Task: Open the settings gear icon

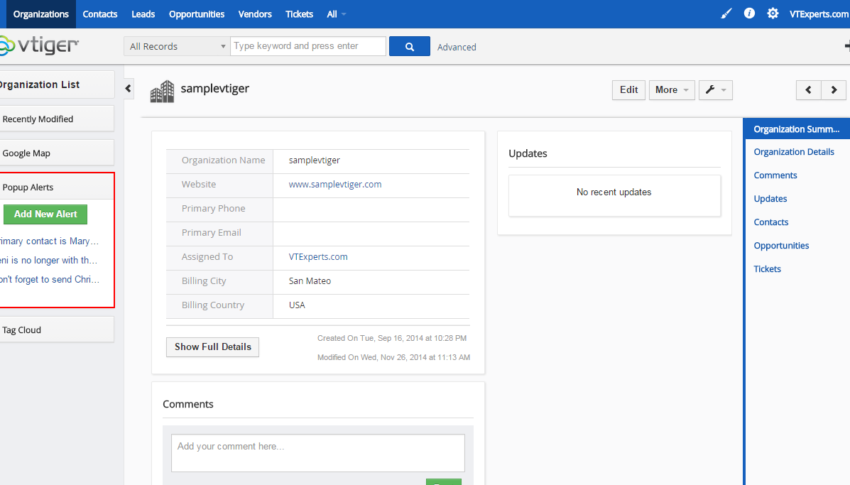Action: click(772, 14)
